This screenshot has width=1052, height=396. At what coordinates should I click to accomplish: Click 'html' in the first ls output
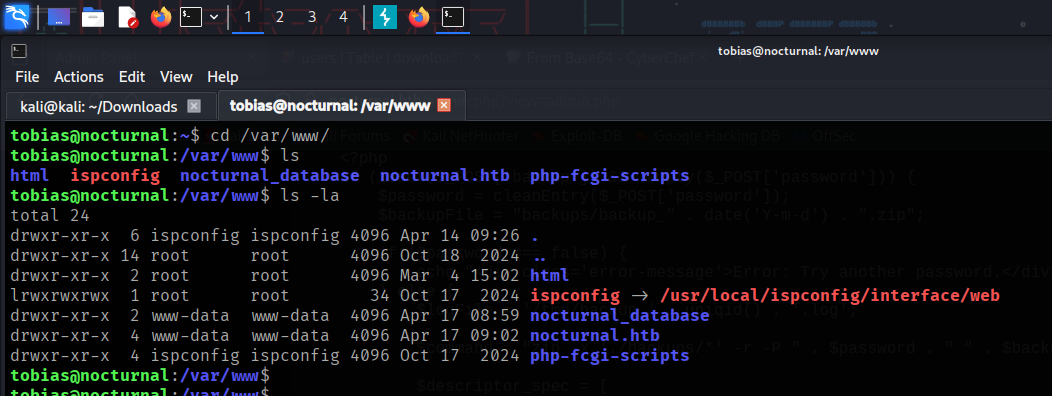30,176
